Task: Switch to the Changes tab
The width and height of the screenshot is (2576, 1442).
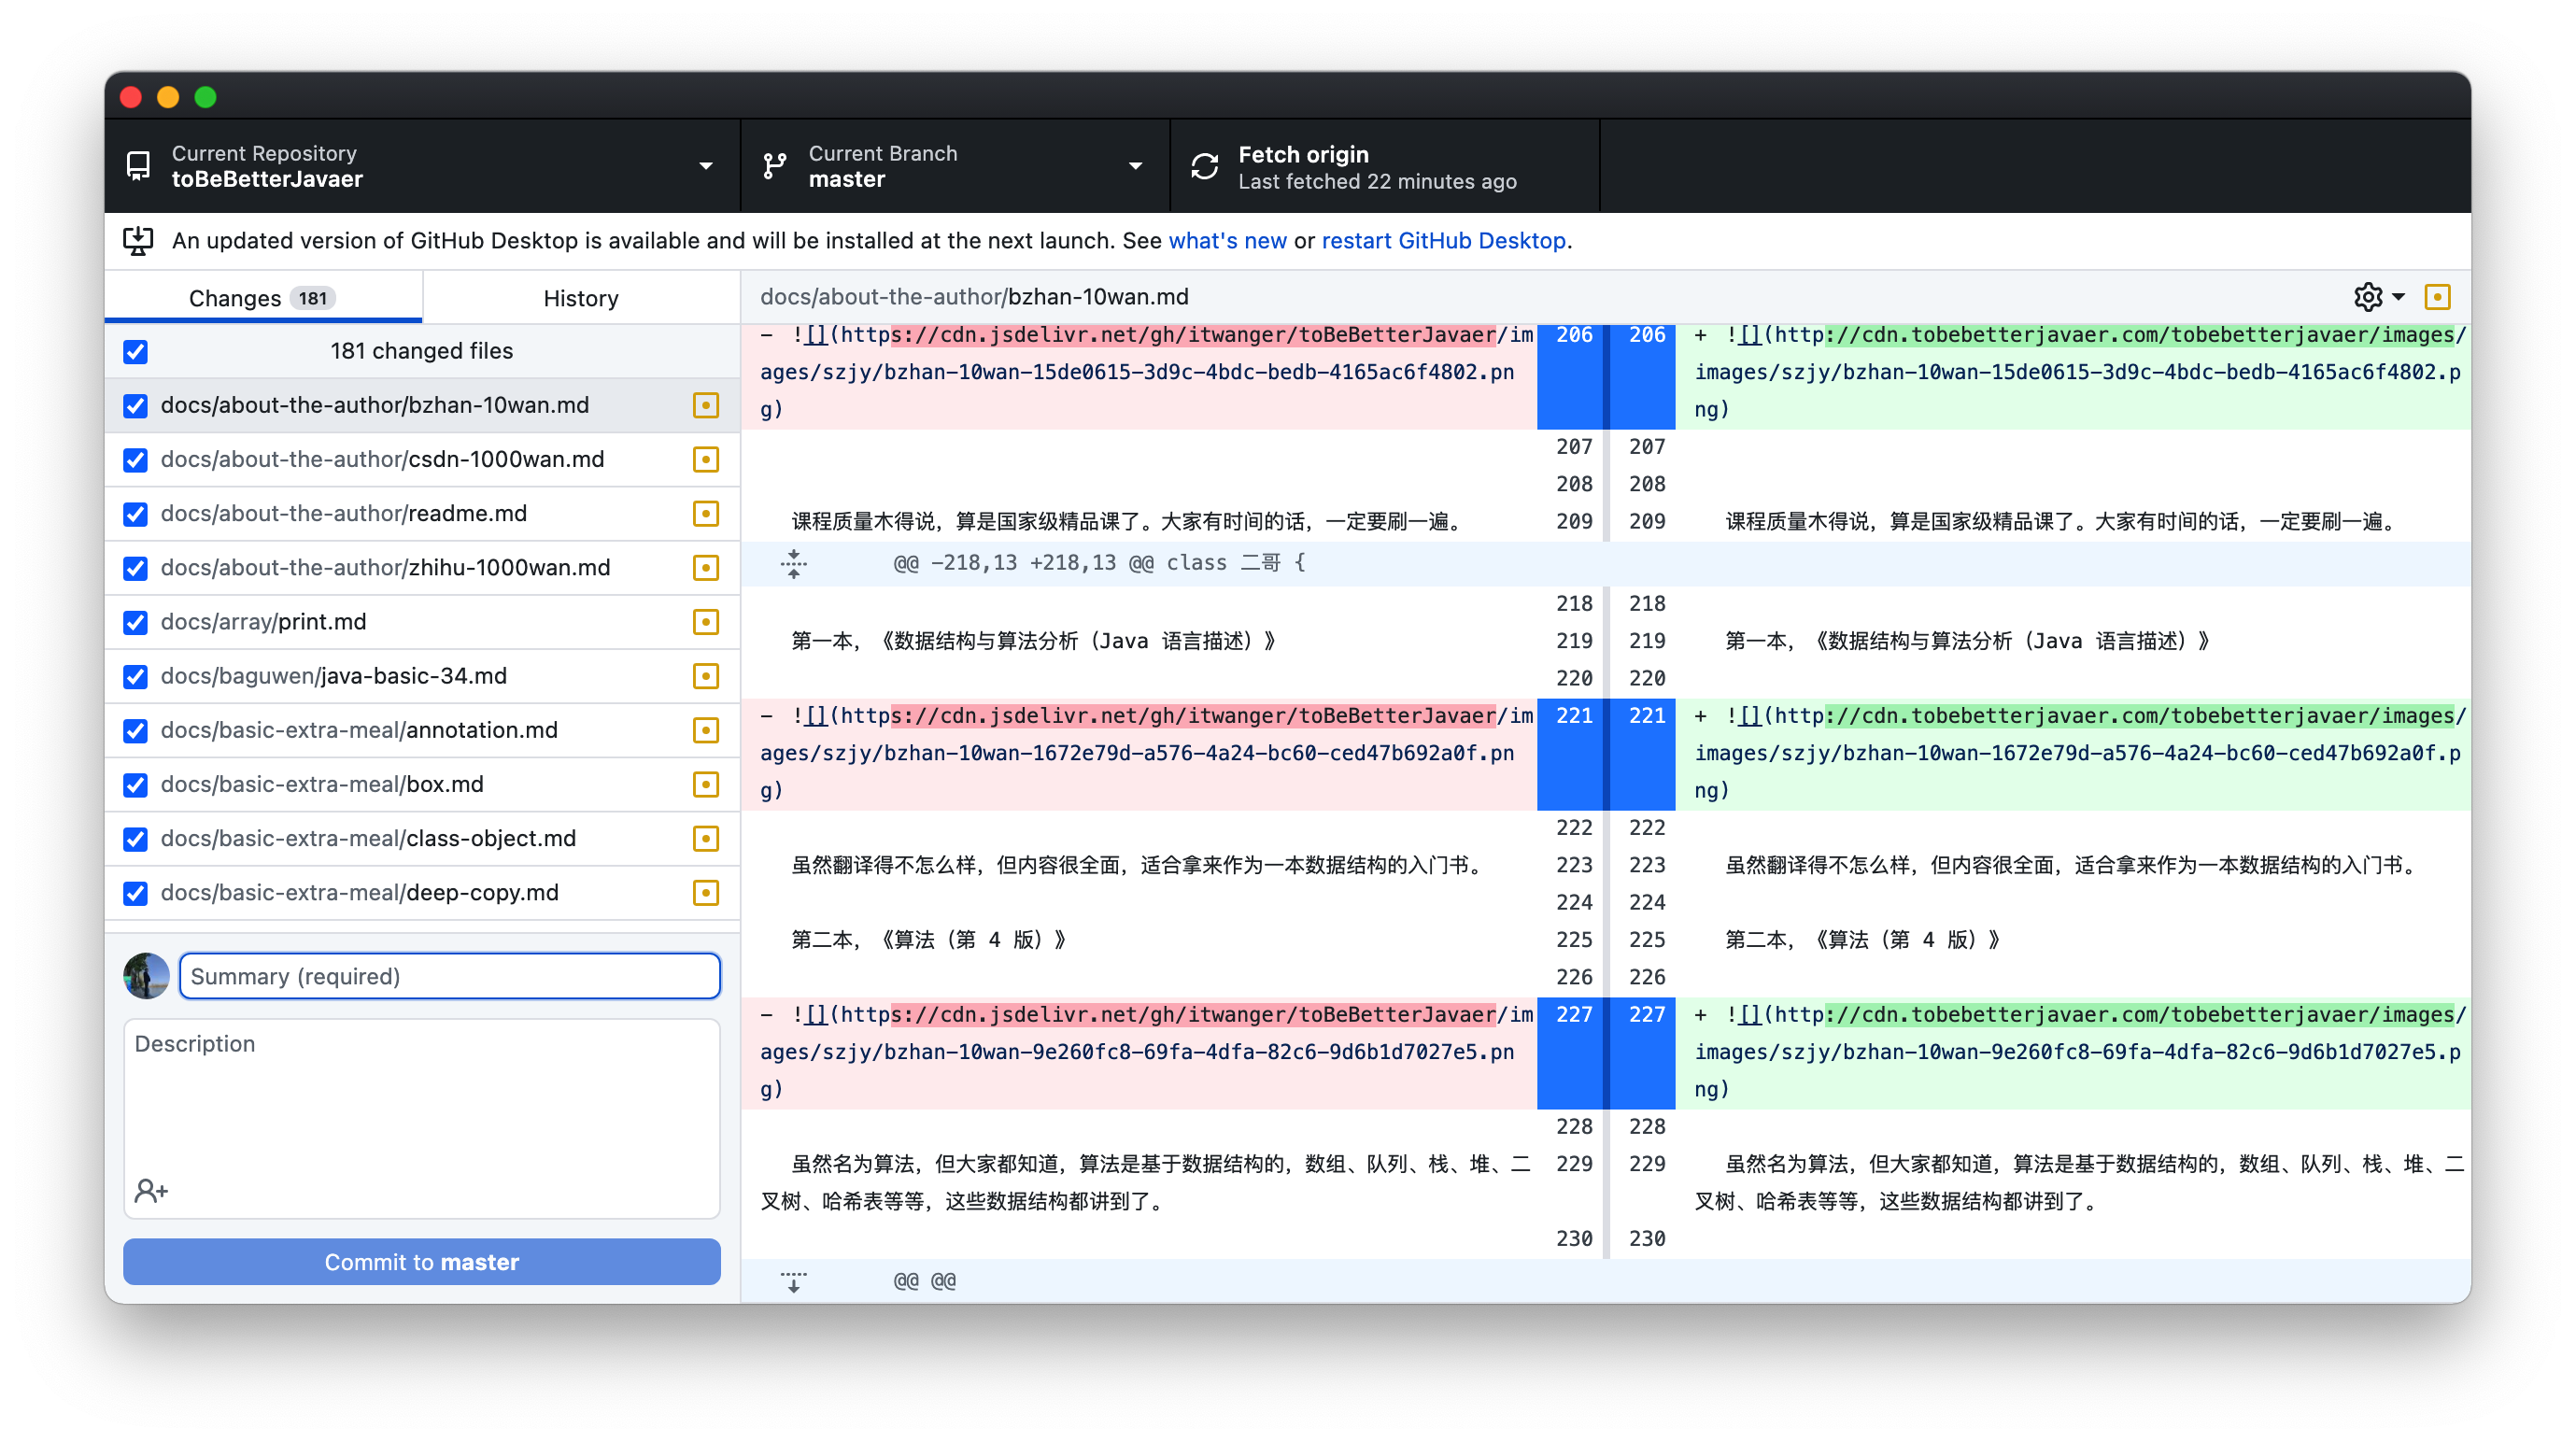Action: [x=263, y=298]
